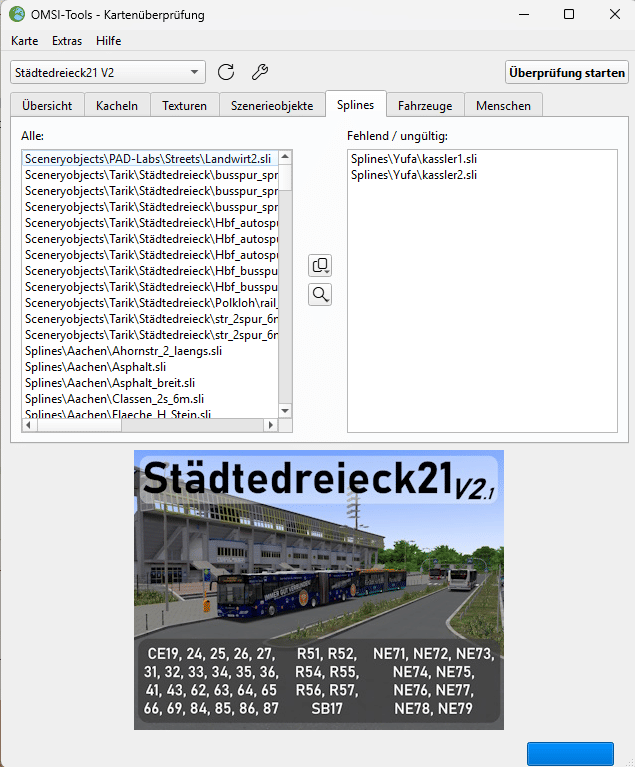Switch to the Kacheln tab
Viewport: 635px width, 767px height.
pos(116,105)
